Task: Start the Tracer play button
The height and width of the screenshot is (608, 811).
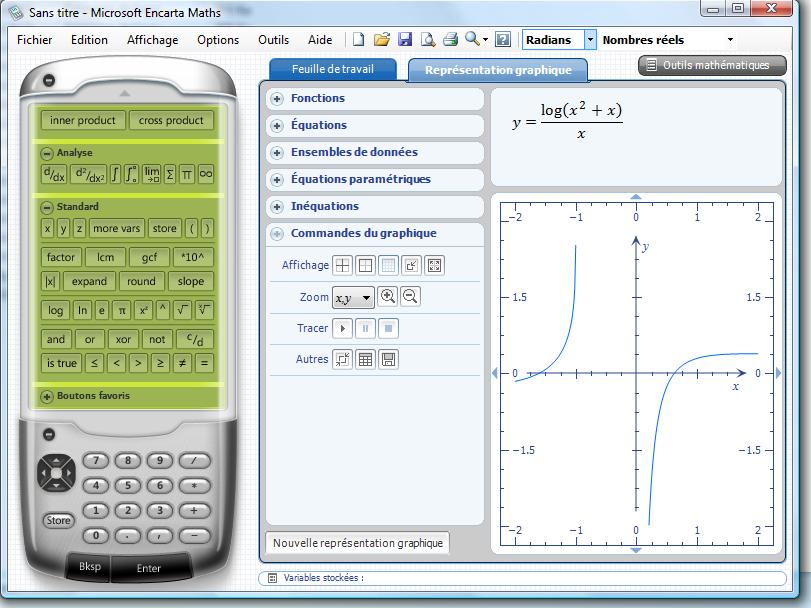Action: [x=342, y=328]
